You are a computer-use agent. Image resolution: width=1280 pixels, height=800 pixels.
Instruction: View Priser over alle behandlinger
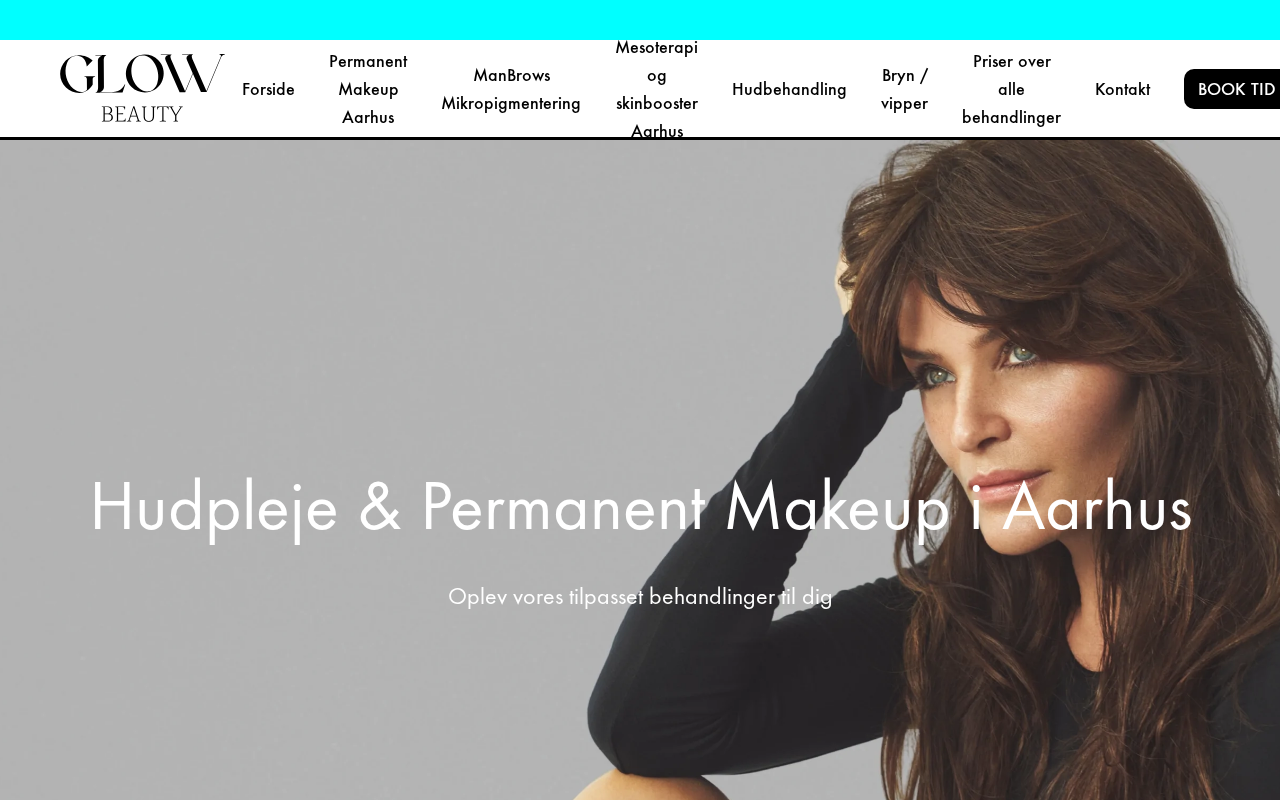click(1011, 89)
